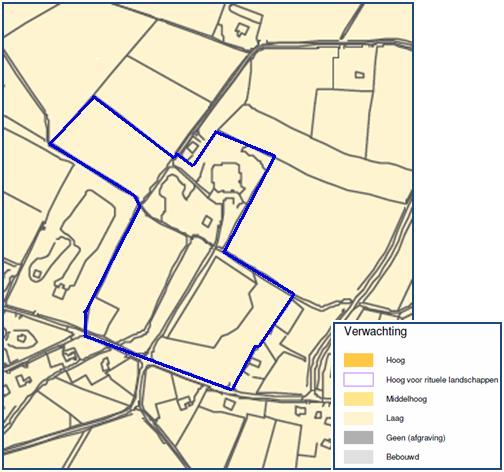The width and height of the screenshot is (504, 472).
Task: Click the light gray Bebouwd swatch
Action: pyautogui.click(x=358, y=457)
